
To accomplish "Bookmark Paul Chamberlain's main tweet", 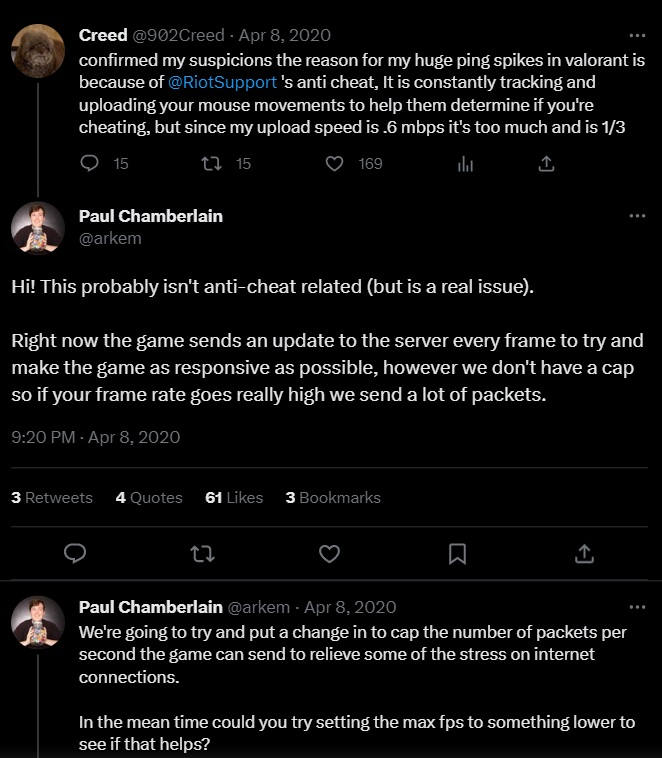I will click(457, 553).
